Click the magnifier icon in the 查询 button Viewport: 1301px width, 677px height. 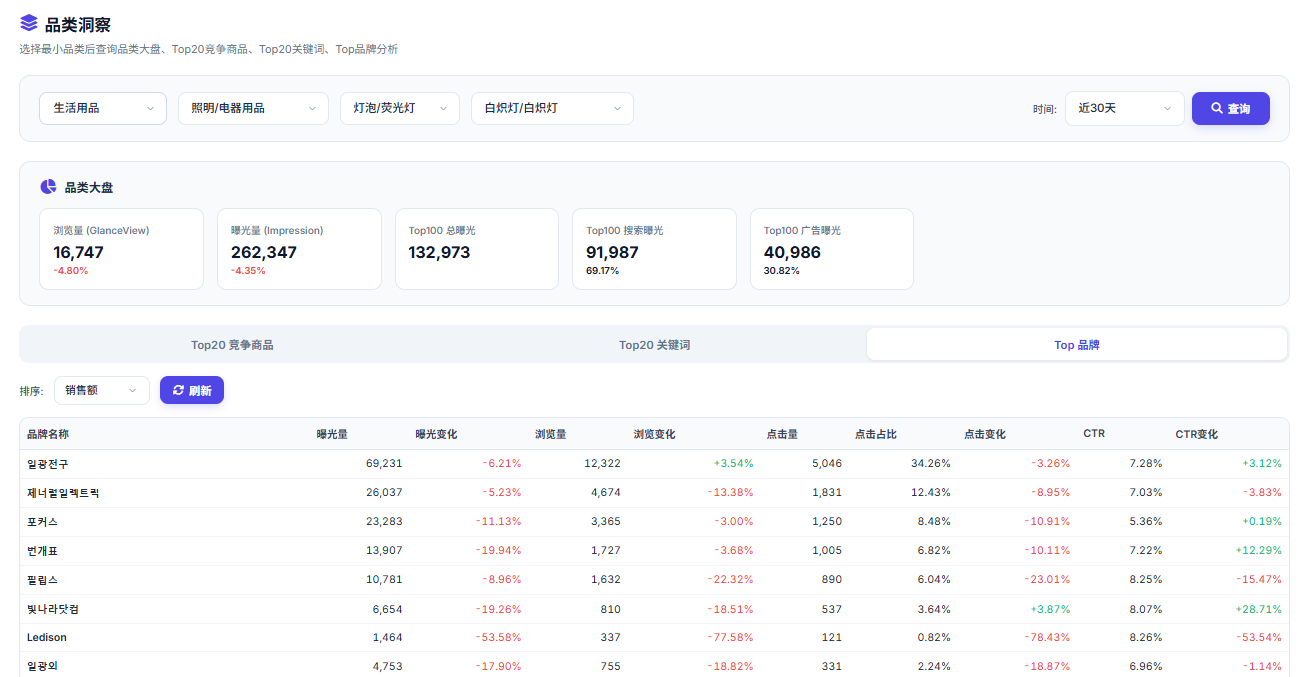pos(1217,108)
